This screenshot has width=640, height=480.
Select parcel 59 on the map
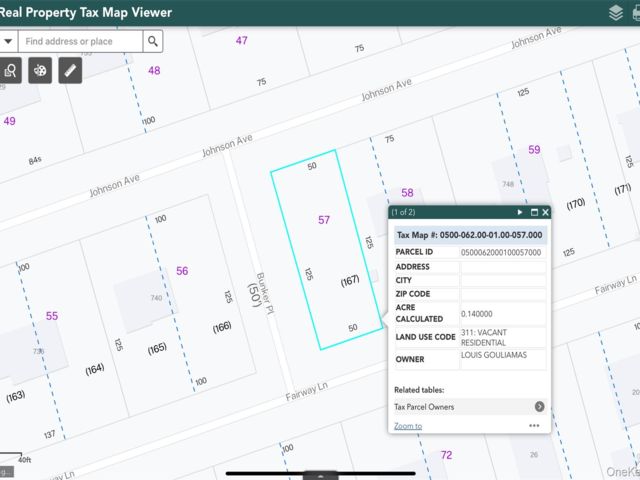point(534,149)
